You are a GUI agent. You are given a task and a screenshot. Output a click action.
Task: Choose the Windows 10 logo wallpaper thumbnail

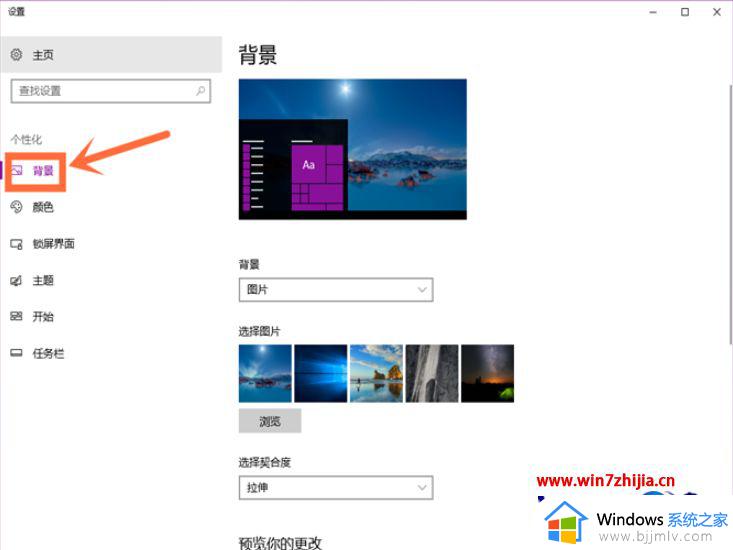coord(321,373)
